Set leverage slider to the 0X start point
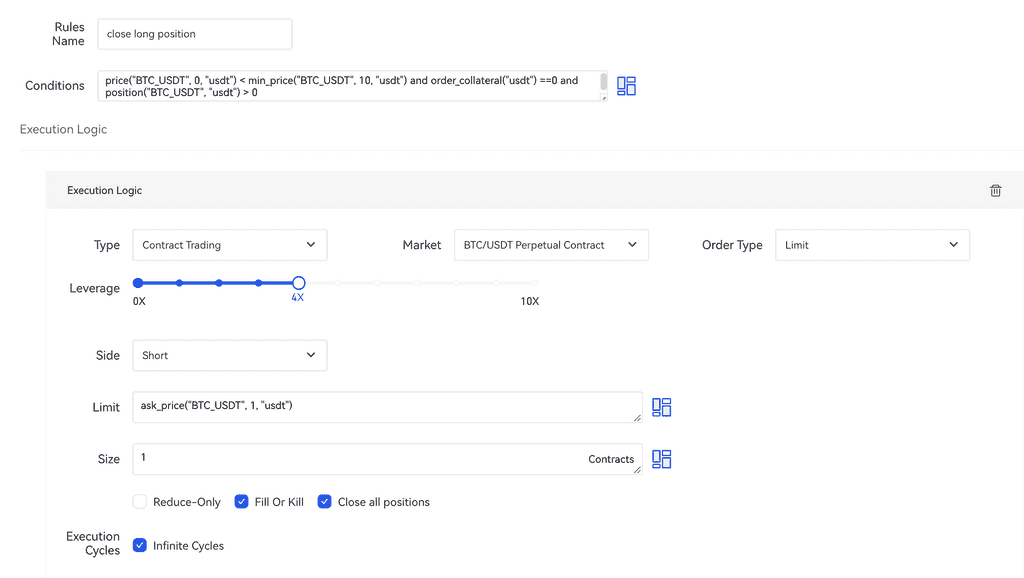 [x=138, y=283]
